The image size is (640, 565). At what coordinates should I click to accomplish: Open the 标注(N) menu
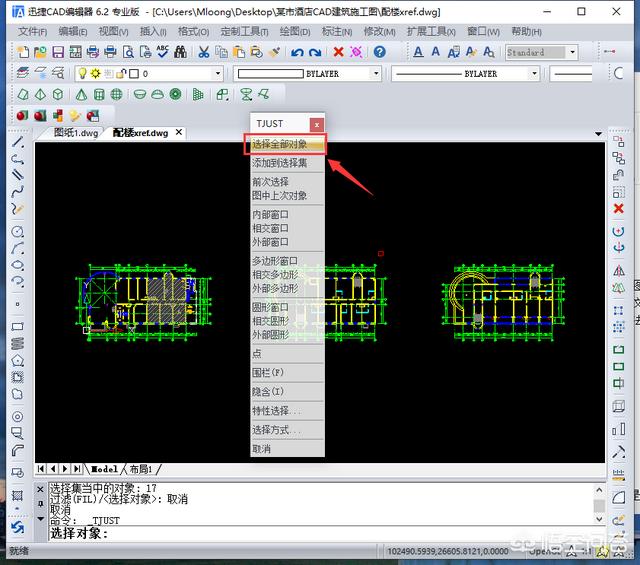[337, 31]
